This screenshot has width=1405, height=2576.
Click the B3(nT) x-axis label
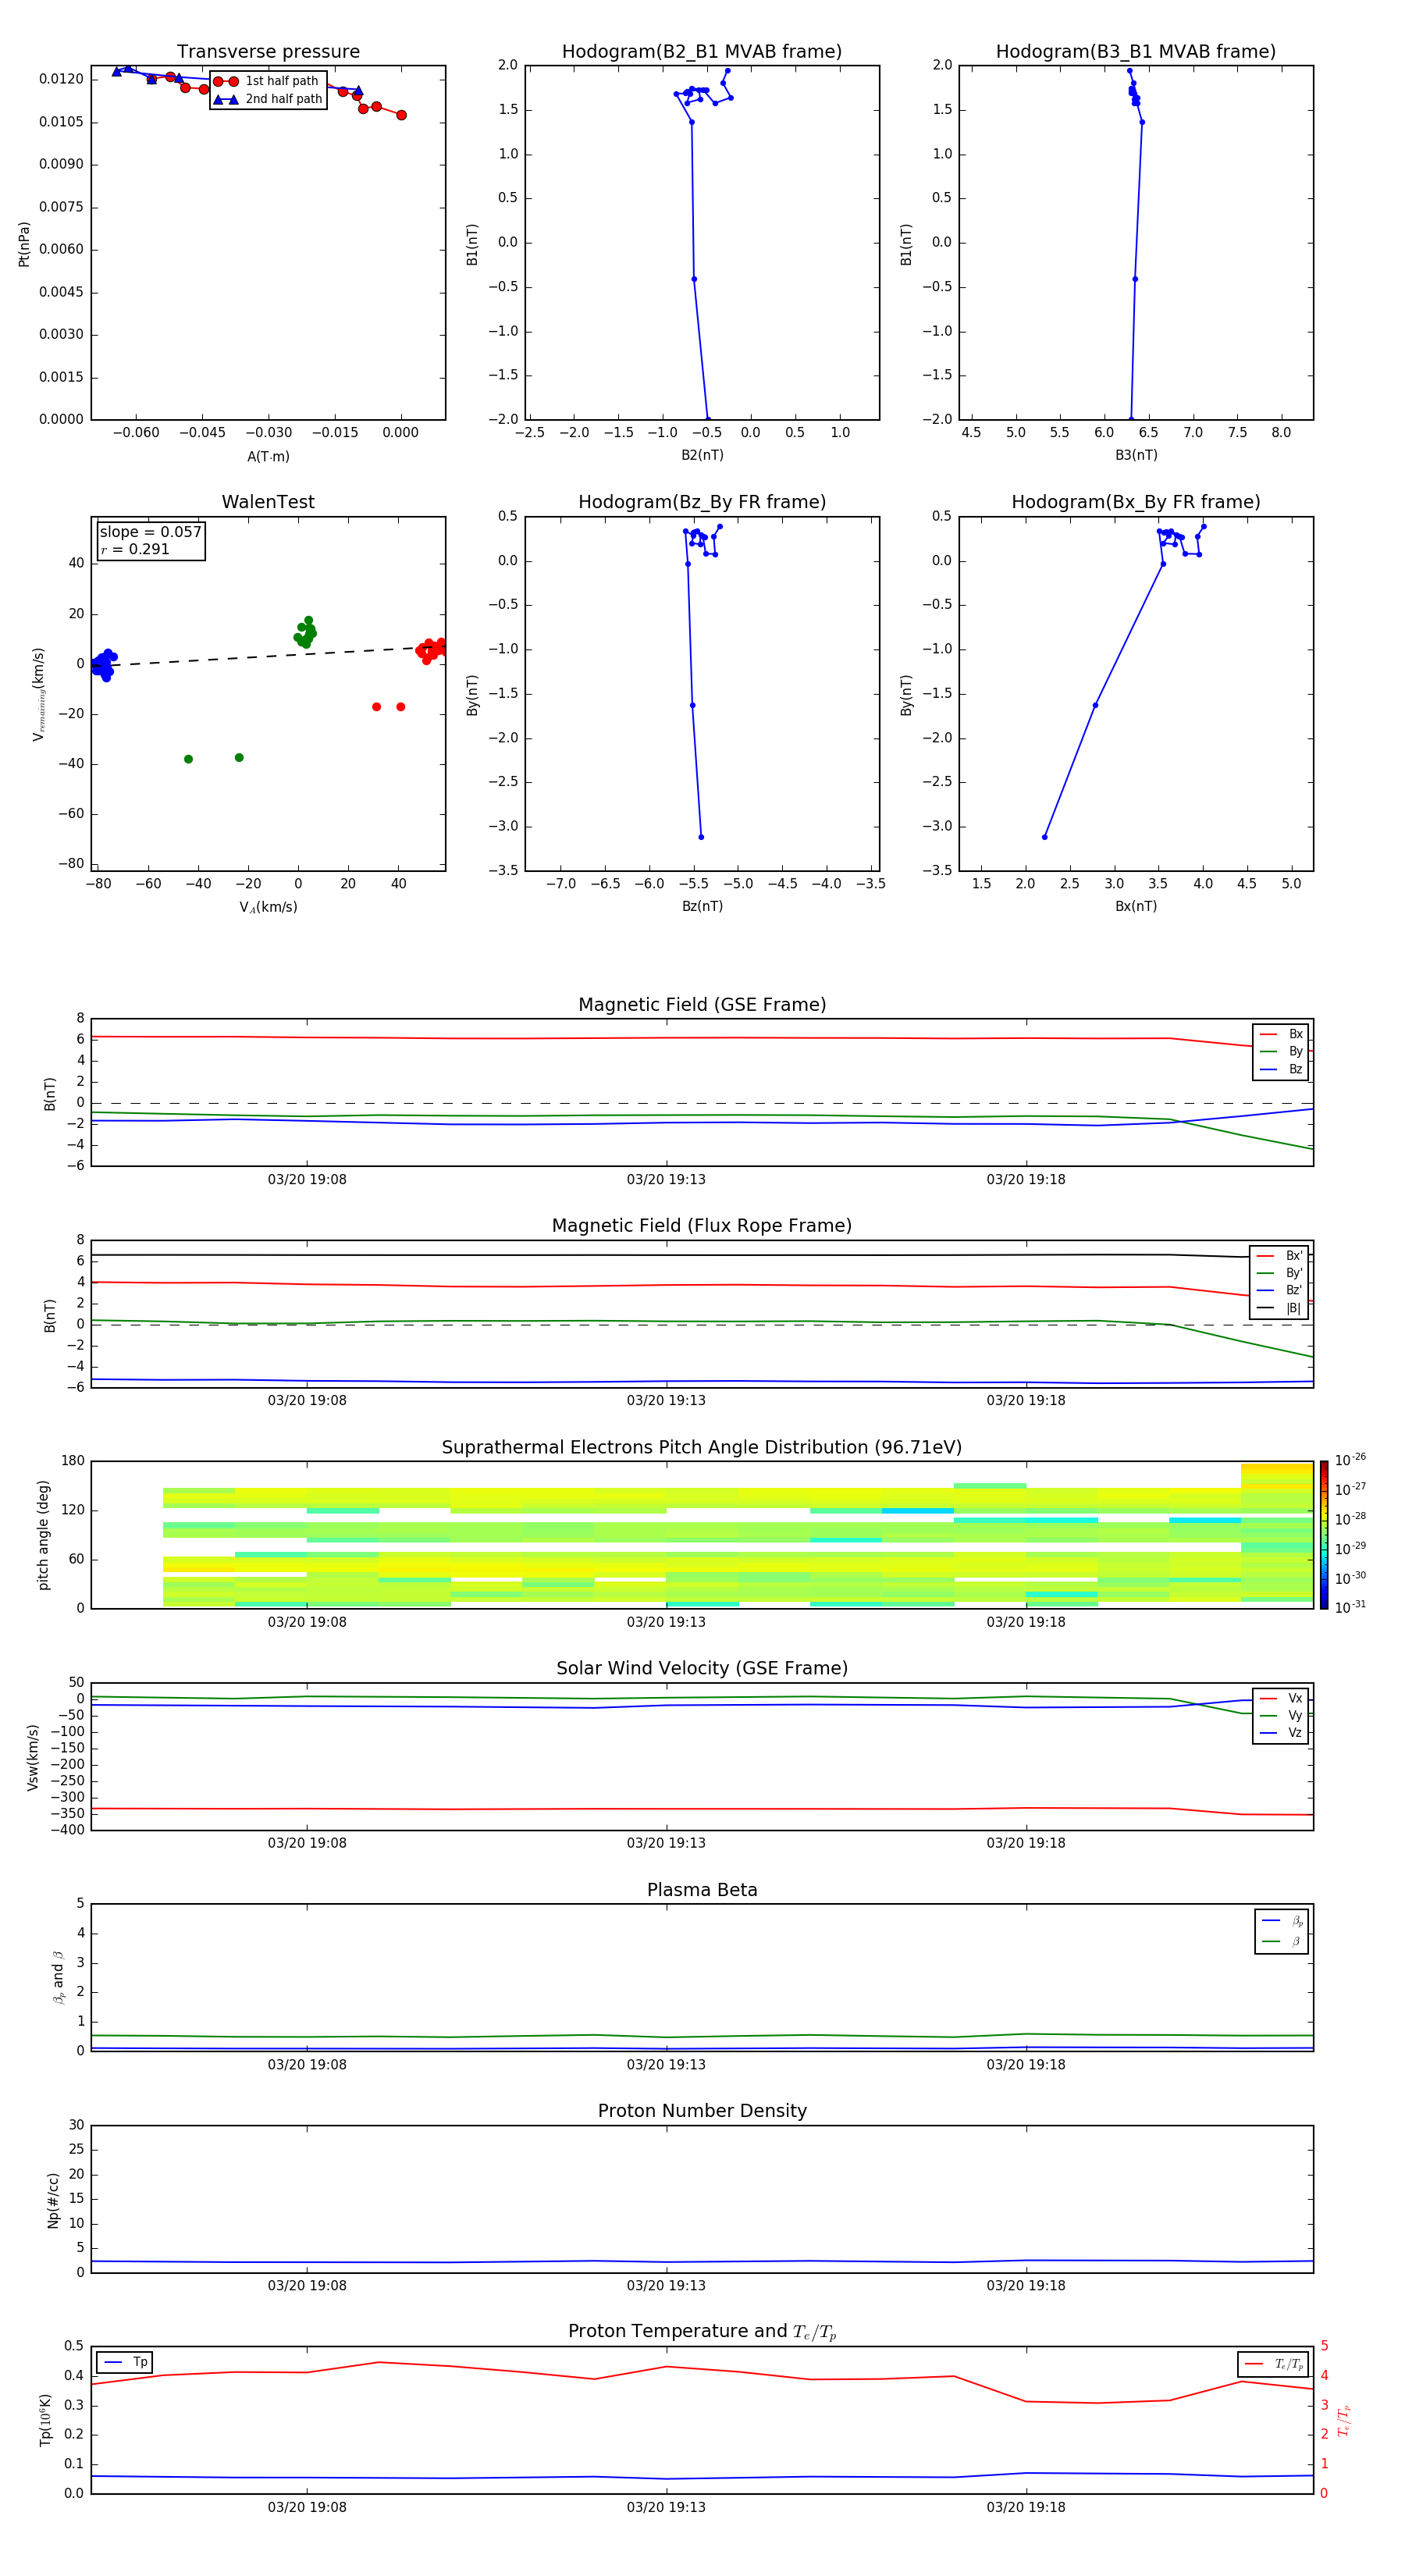pyautogui.click(x=1136, y=455)
